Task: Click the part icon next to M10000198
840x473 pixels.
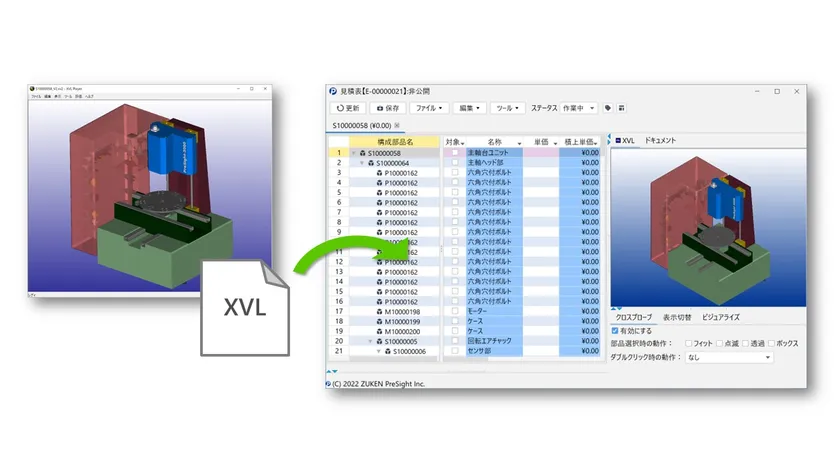Action: coord(379,311)
